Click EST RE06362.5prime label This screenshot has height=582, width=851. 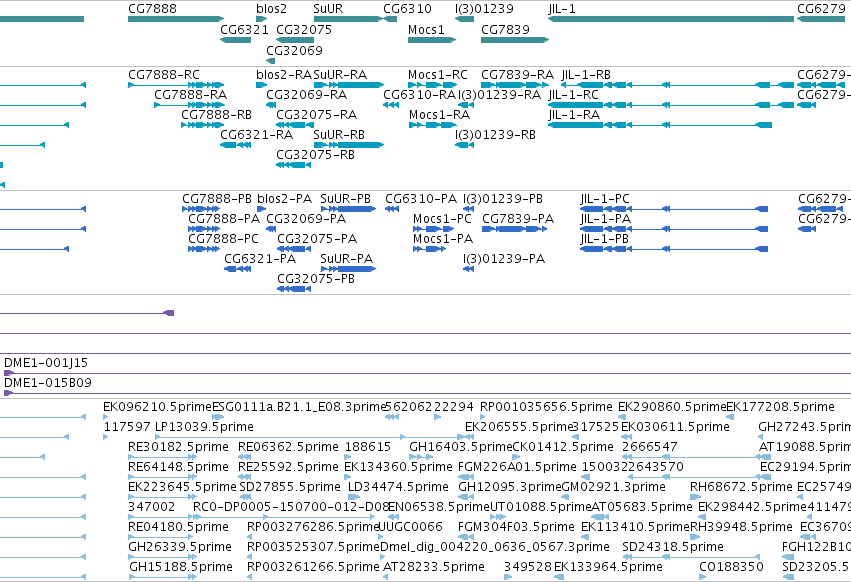tap(288, 447)
